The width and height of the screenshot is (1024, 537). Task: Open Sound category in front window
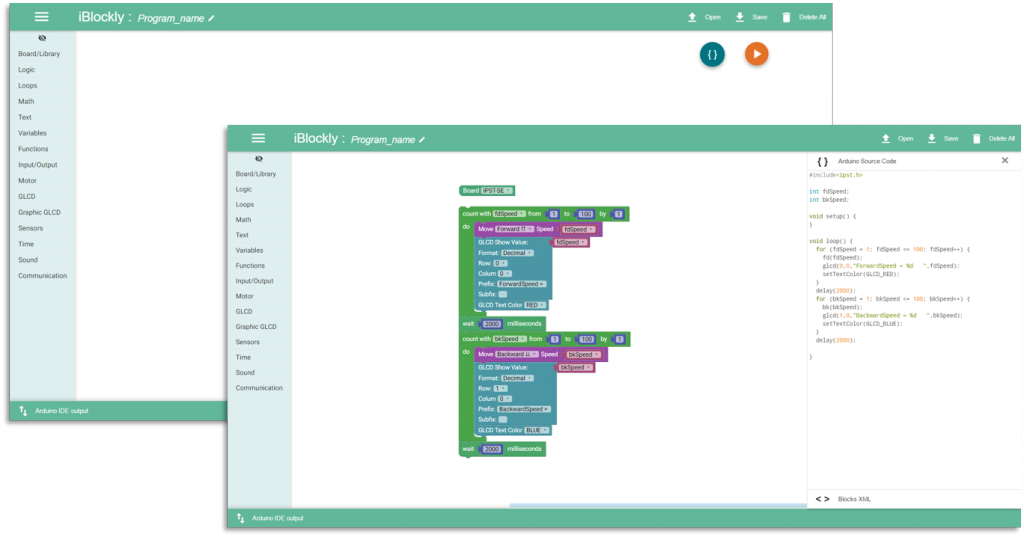[245, 372]
